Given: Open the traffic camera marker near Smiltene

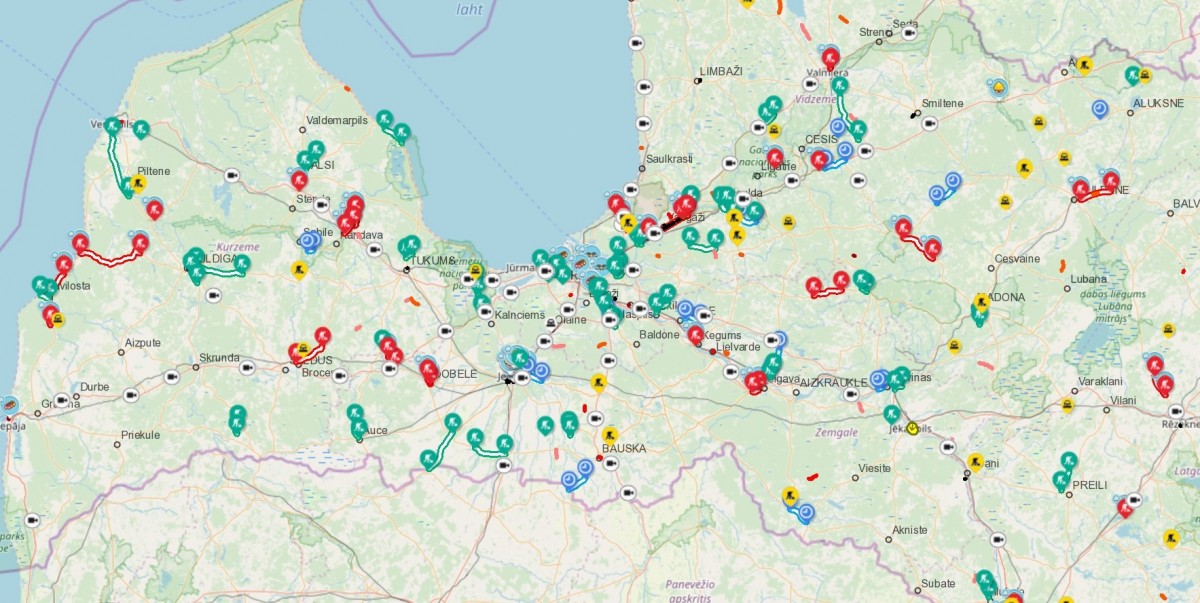Looking at the screenshot, I should click(929, 123).
